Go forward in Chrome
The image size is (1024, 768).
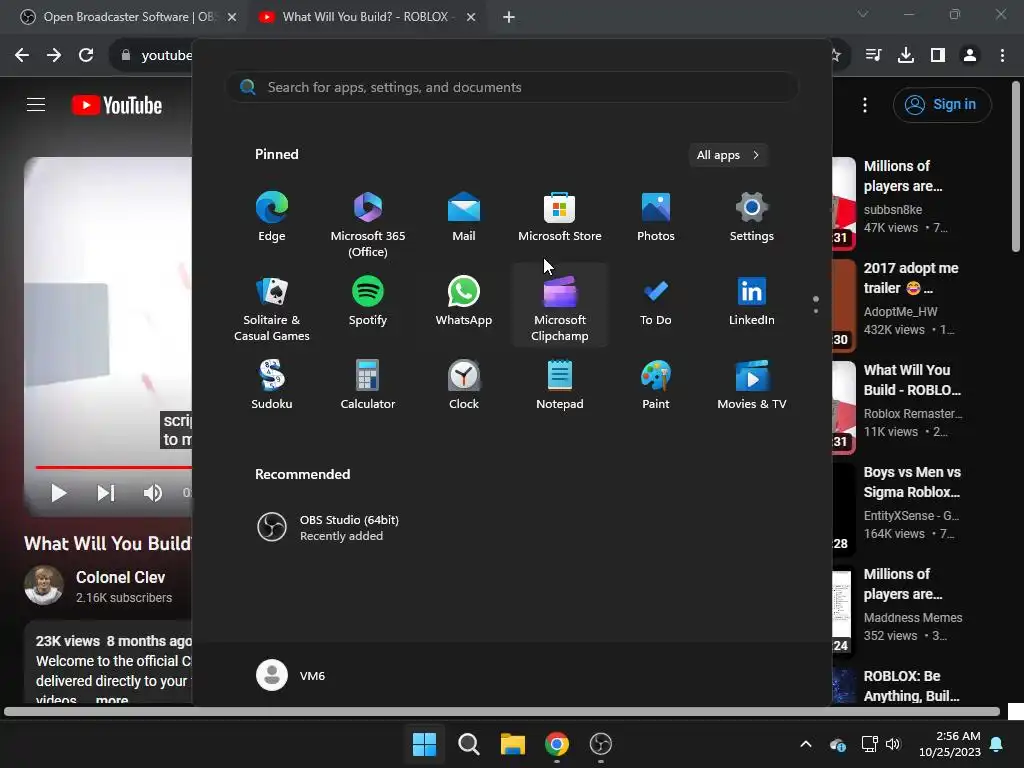pos(54,56)
